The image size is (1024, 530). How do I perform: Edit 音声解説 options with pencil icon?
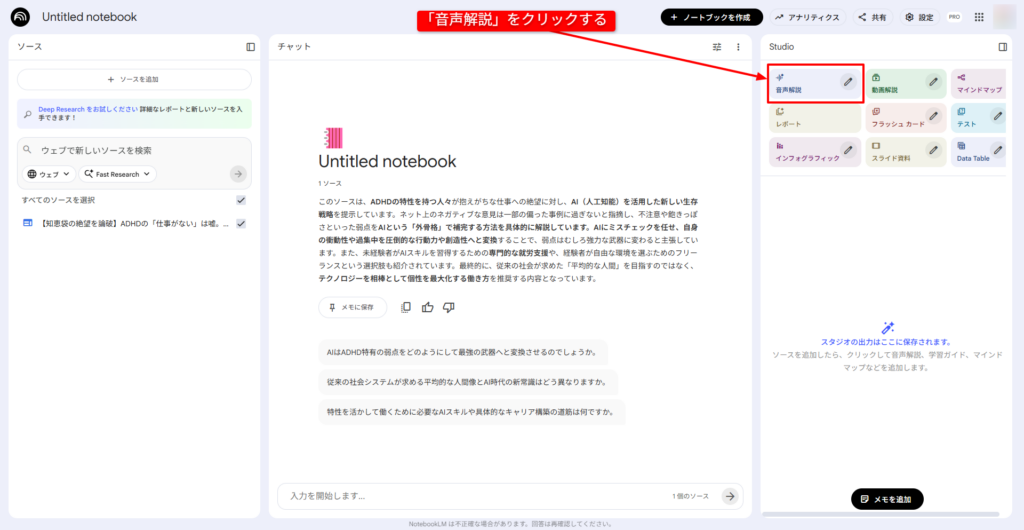pos(848,82)
